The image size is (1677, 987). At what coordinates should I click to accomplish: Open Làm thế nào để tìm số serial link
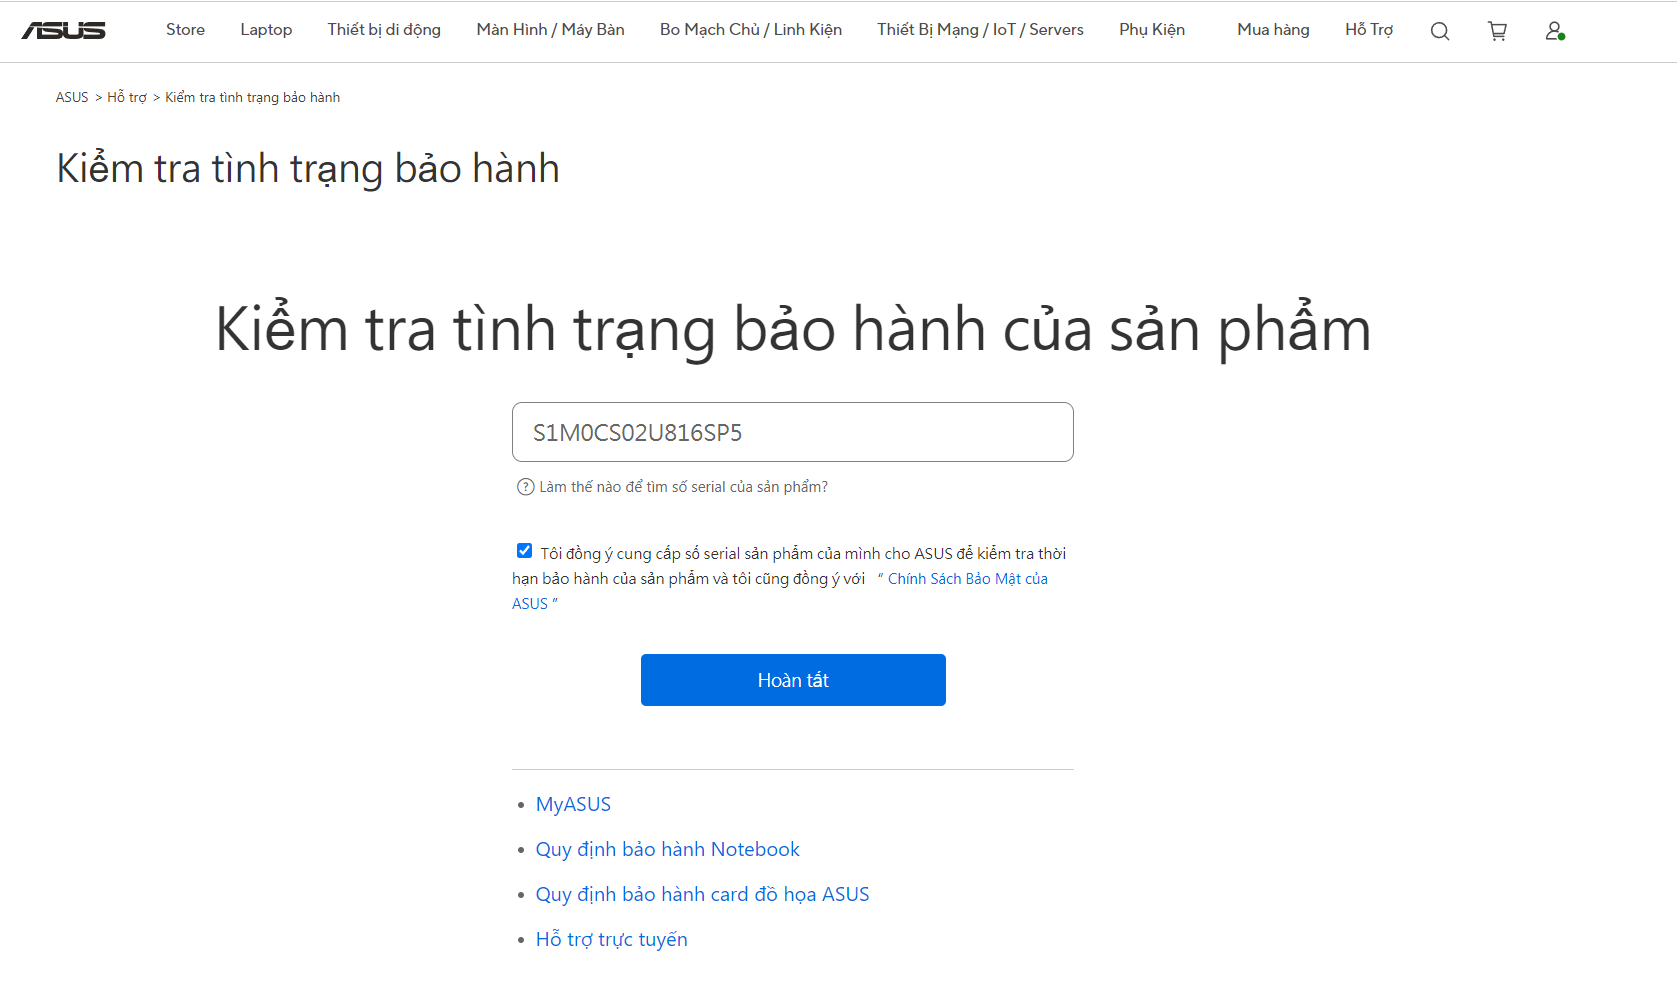point(683,487)
